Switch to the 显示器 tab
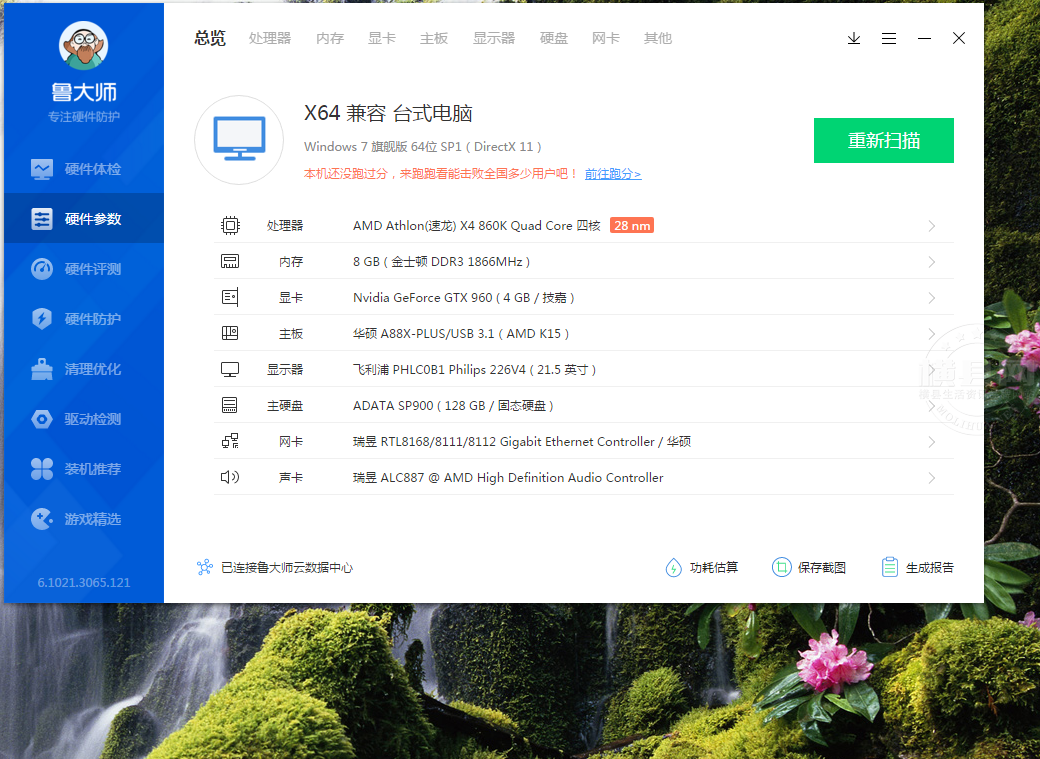Image resolution: width=1040 pixels, height=759 pixels. coord(494,38)
